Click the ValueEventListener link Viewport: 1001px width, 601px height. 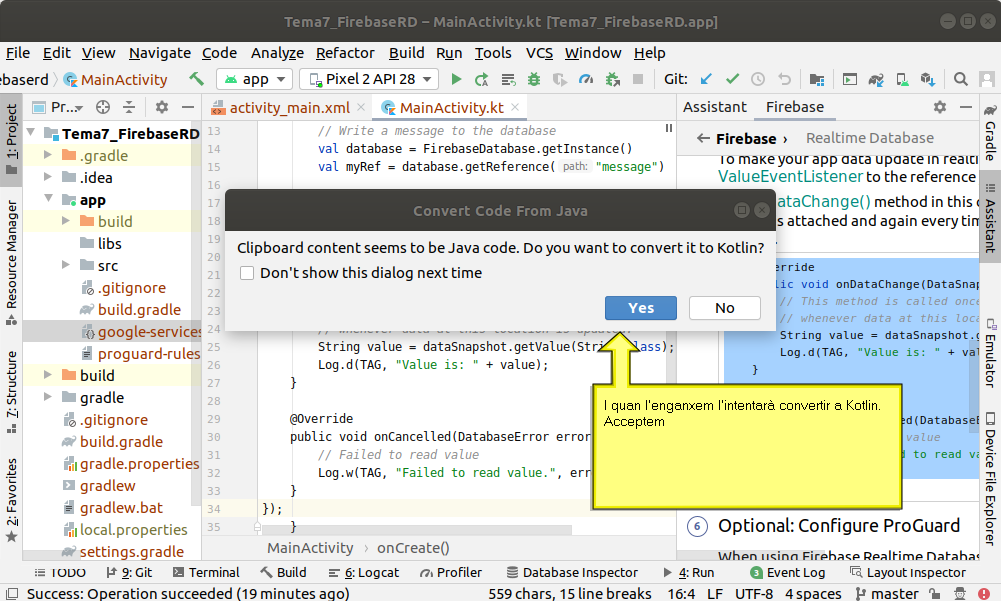[790, 177]
